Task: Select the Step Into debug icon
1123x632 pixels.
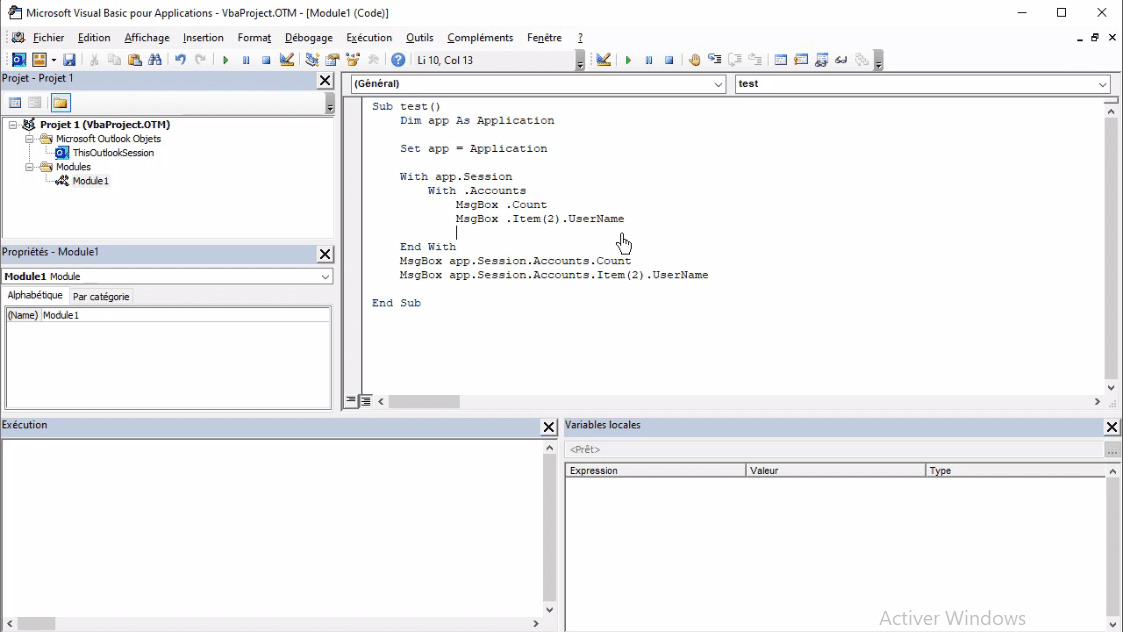Action: 713,59
